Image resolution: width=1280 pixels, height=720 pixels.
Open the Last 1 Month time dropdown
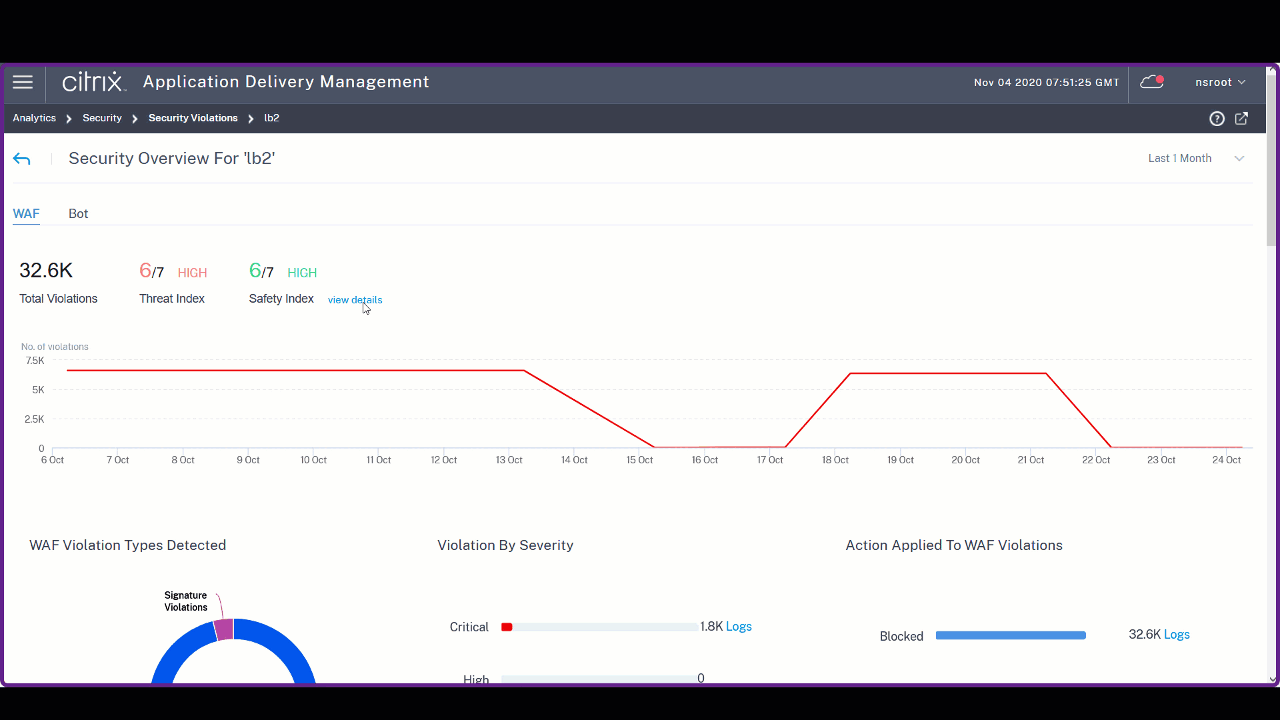pos(1196,158)
